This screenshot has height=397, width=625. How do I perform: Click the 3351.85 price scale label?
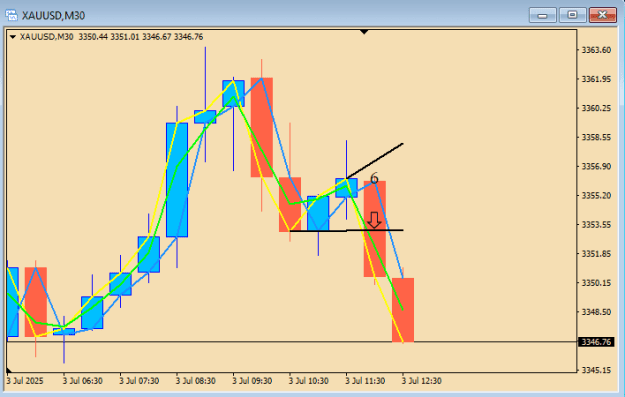[x=596, y=254]
